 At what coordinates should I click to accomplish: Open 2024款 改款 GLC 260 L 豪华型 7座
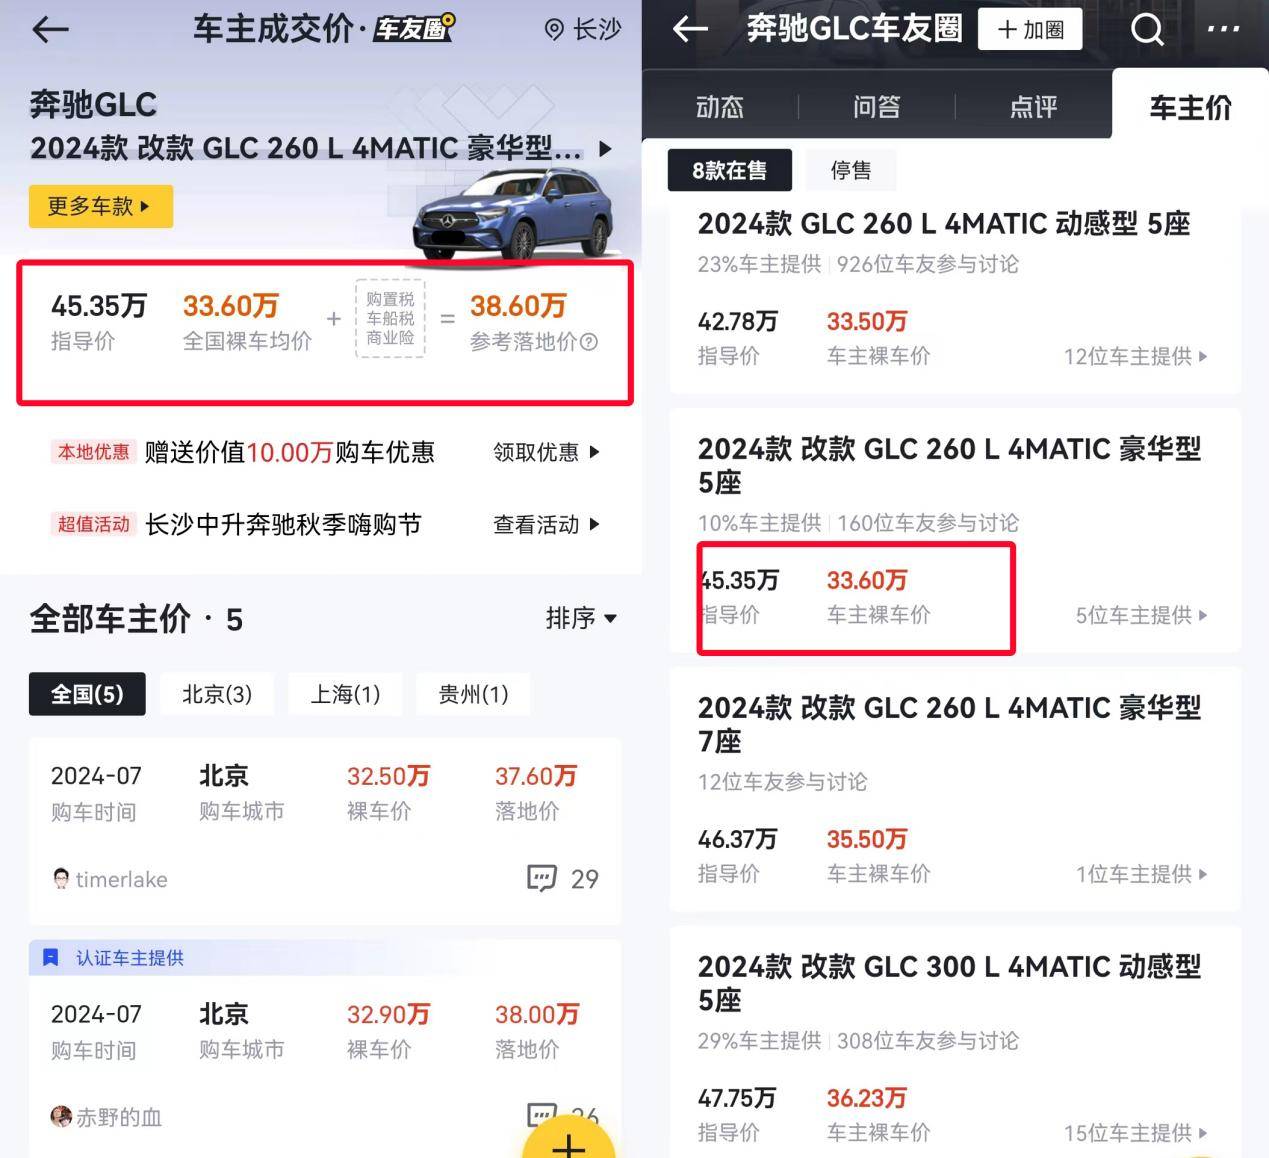tap(950, 724)
